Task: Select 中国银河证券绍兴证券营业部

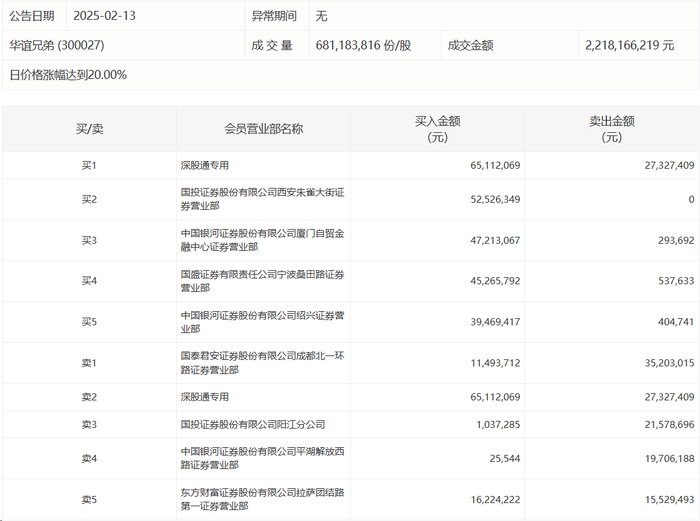Action: [x=262, y=322]
